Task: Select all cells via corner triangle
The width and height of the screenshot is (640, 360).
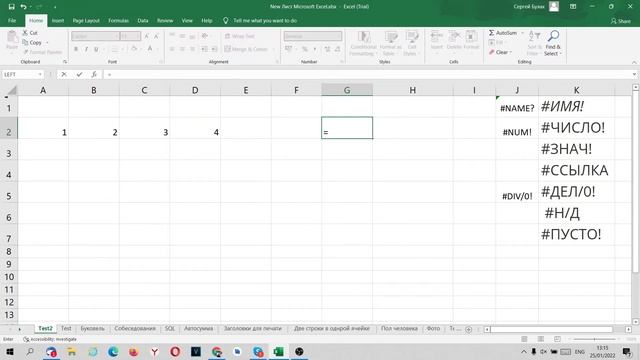Action: (12, 90)
